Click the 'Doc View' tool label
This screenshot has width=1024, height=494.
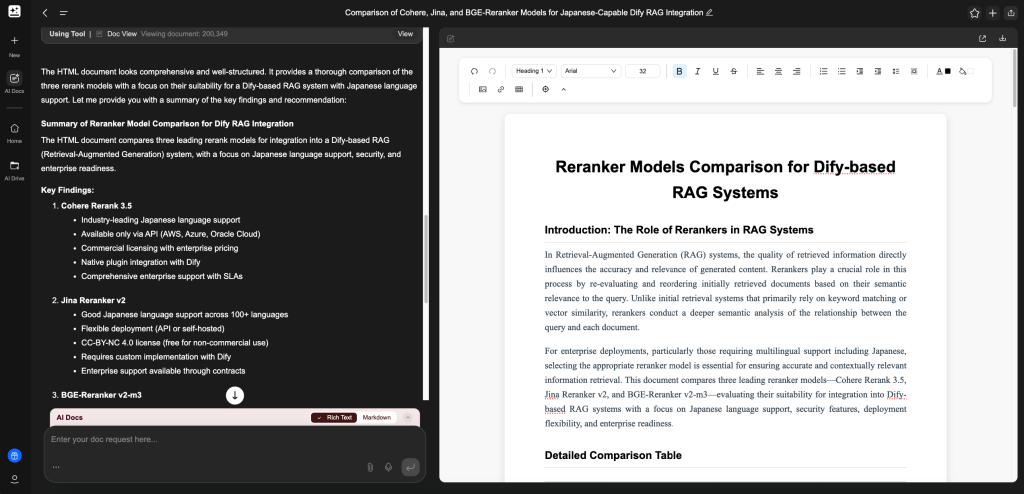[x=122, y=34]
